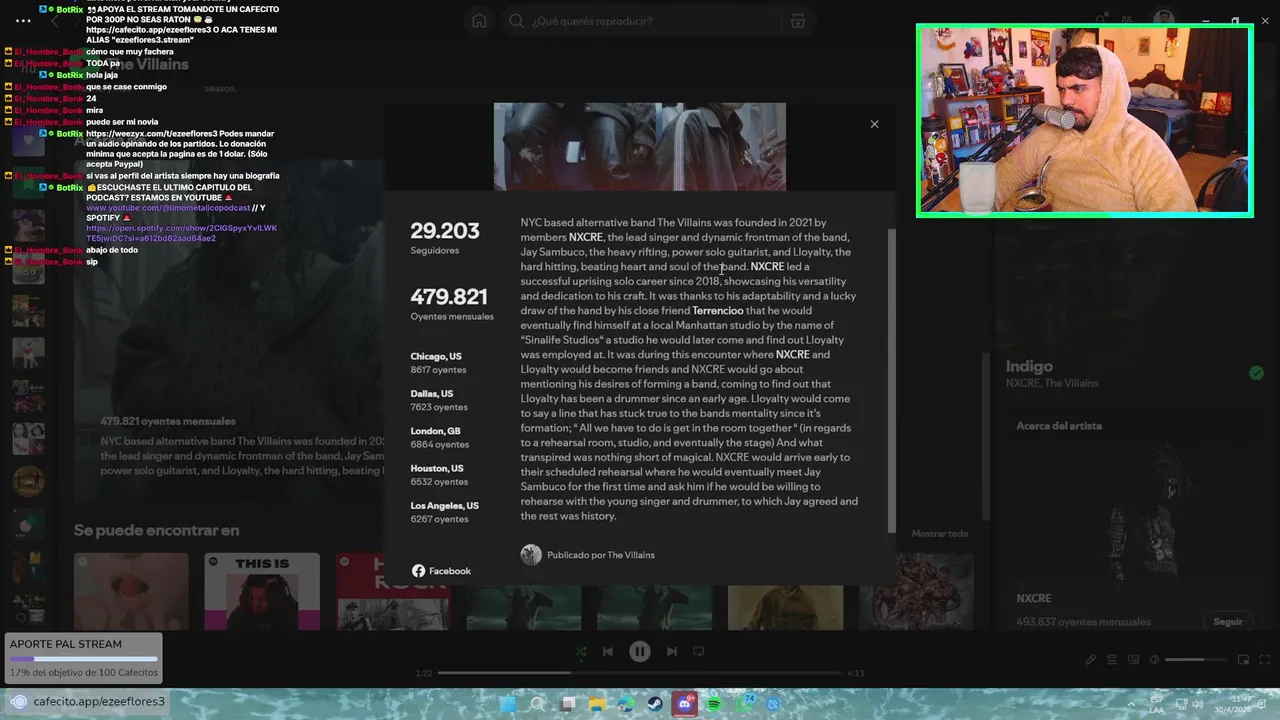The height and width of the screenshot is (720, 1280).
Task: Open the Windows Task View
Action: click(568, 705)
